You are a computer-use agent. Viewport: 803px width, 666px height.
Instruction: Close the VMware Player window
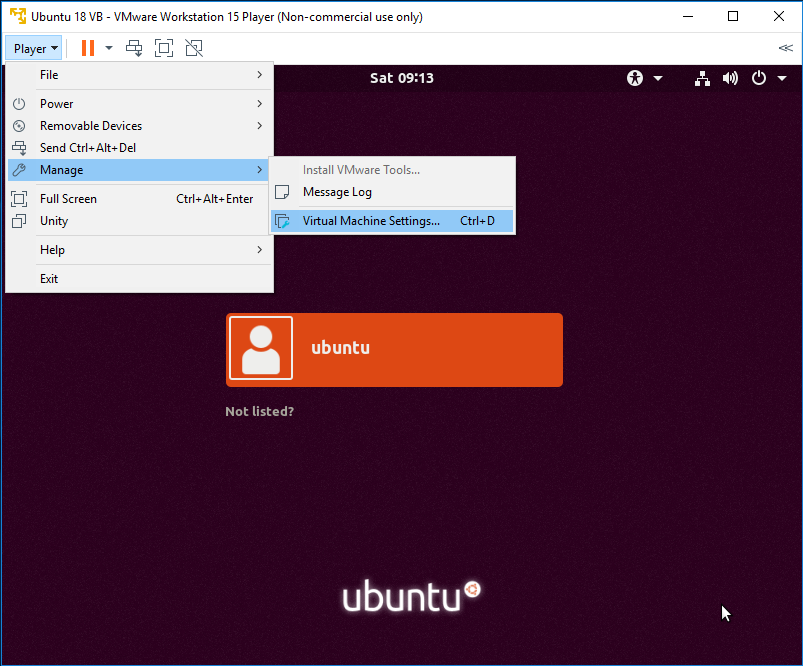pyautogui.click(x=779, y=16)
